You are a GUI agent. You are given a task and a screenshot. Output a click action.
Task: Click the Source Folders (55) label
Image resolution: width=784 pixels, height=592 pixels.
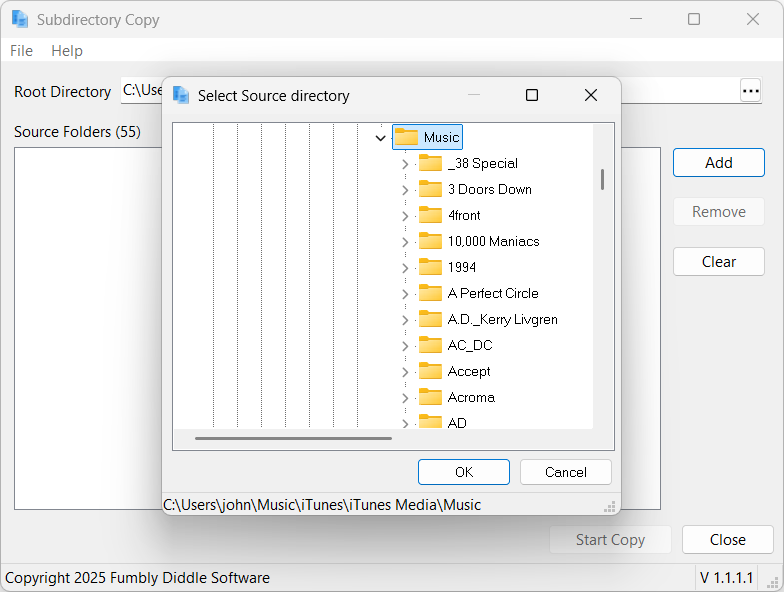(78, 132)
